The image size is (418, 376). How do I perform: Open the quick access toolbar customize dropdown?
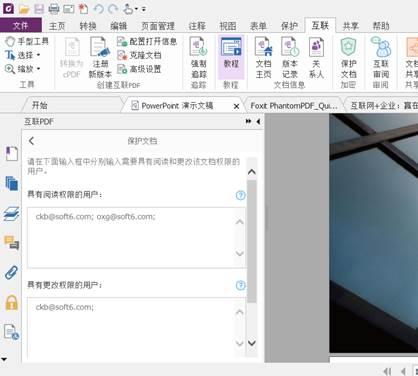pos(144,9)
